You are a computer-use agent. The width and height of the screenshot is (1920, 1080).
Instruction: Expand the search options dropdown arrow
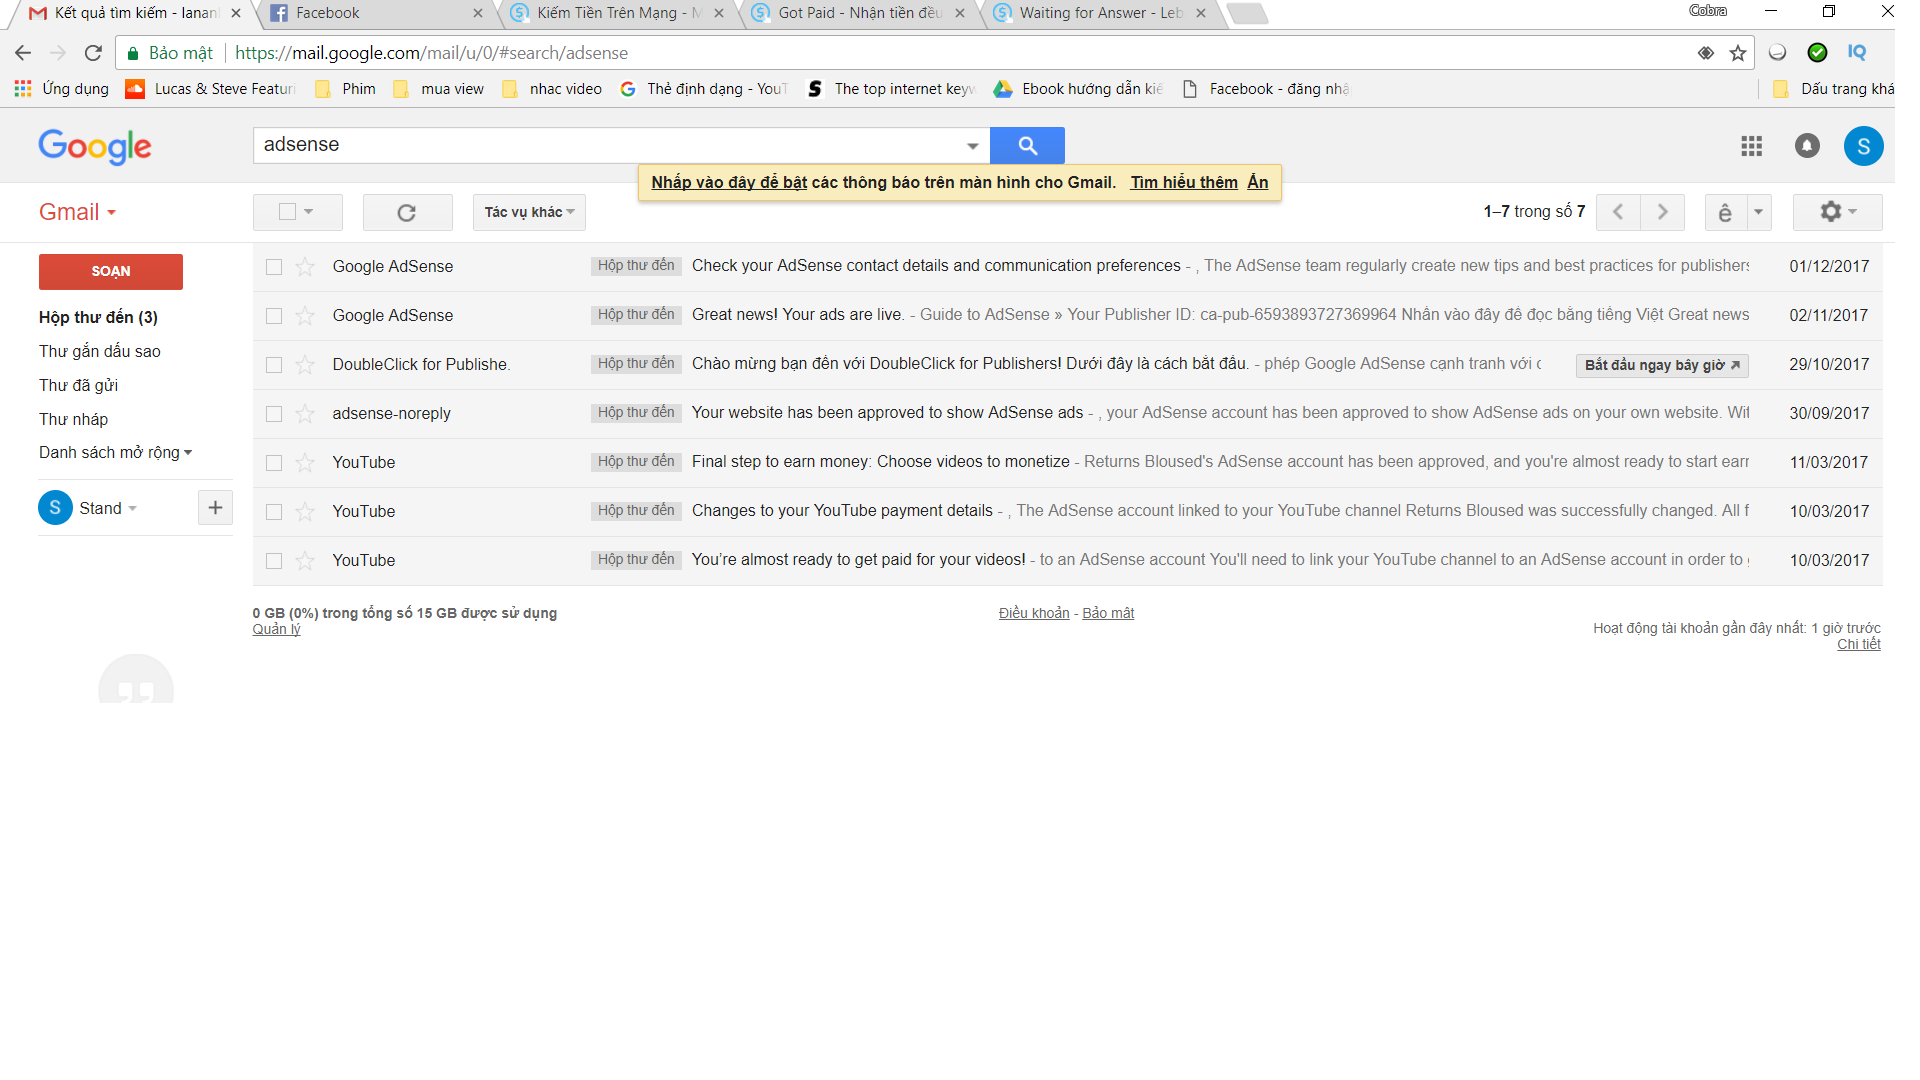[972, 146]
